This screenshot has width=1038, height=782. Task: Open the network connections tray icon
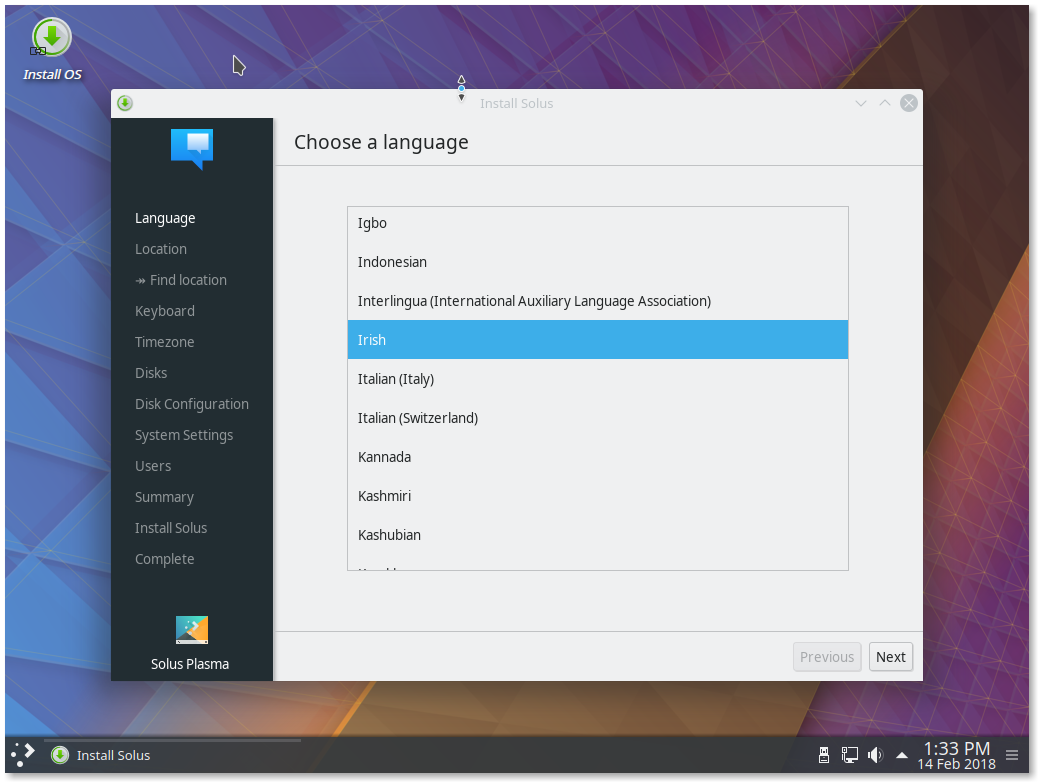pos(849,755)
